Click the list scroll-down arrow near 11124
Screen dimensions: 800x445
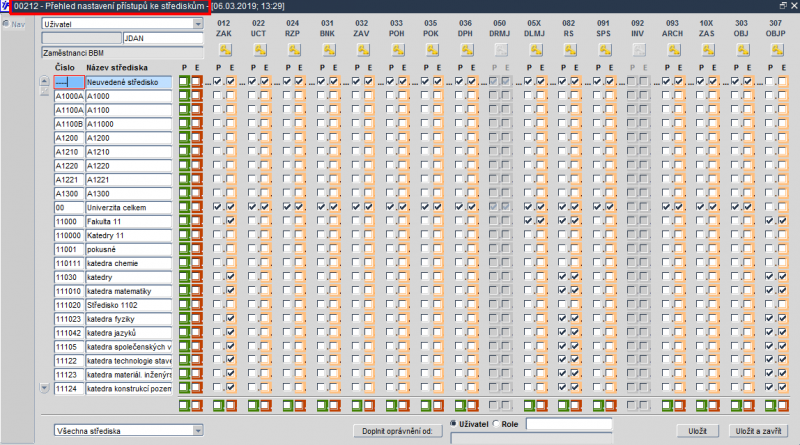point(44,388)
